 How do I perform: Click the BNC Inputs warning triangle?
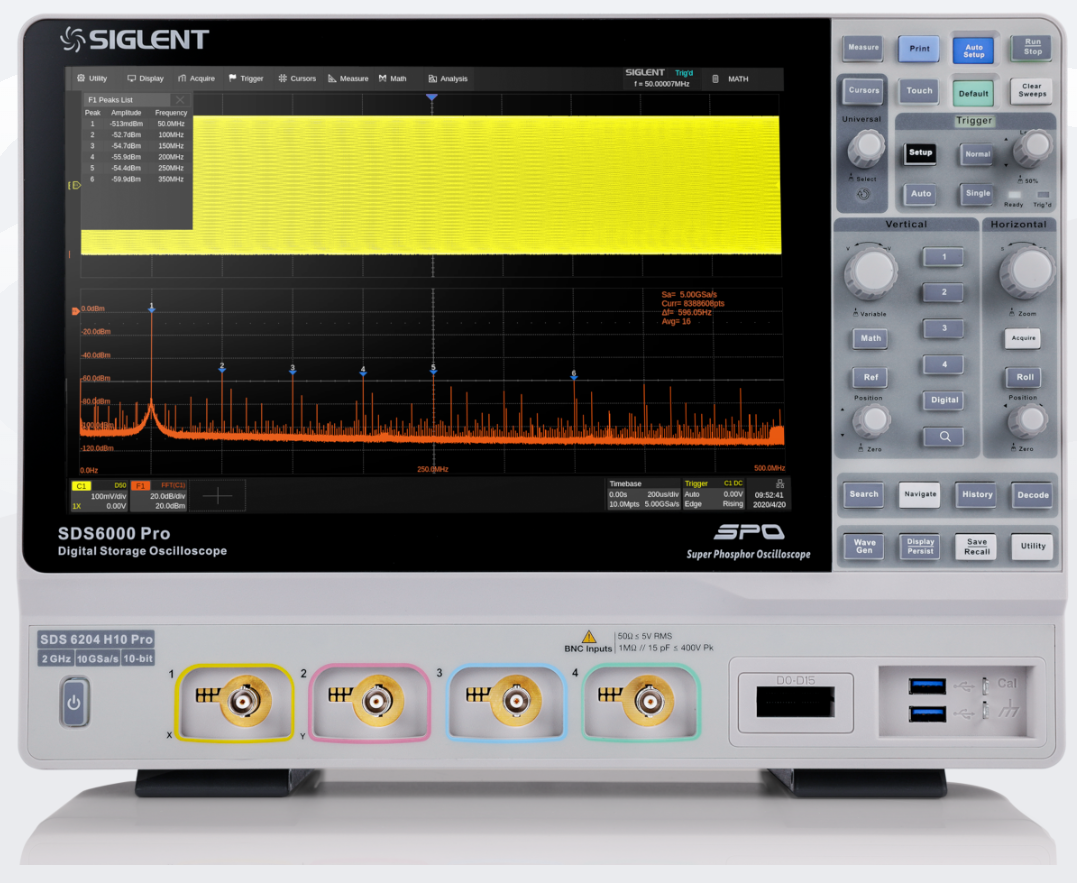(589, 637)
